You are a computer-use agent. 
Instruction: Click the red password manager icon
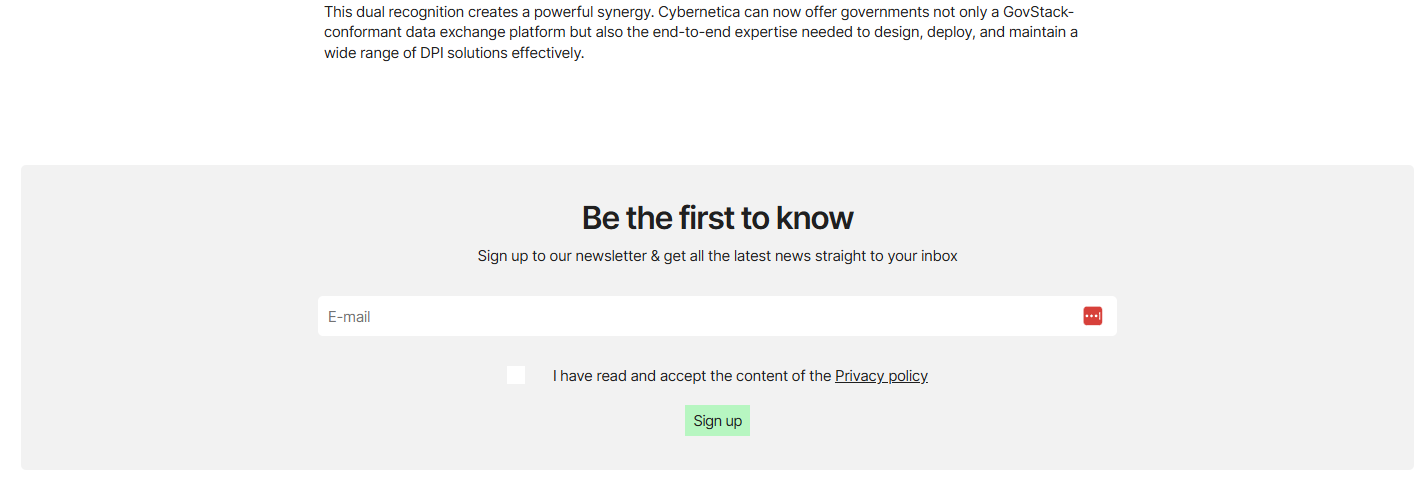(x=1092, y=316)
